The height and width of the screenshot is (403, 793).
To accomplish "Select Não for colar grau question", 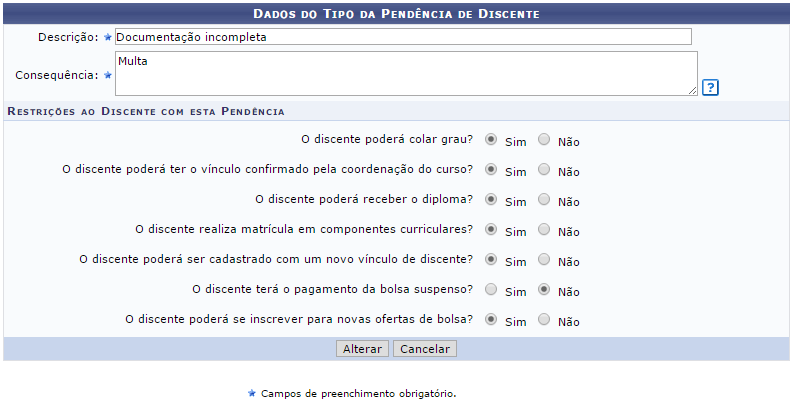I will 544,140.
